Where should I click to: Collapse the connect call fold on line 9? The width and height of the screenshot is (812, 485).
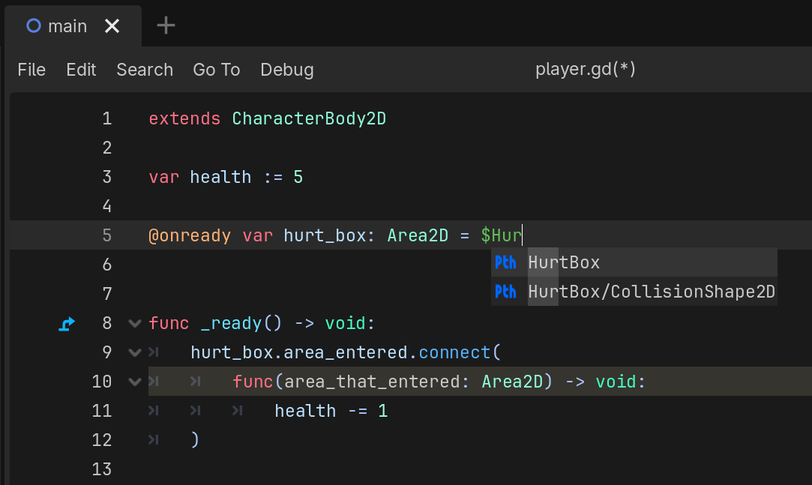135,352
